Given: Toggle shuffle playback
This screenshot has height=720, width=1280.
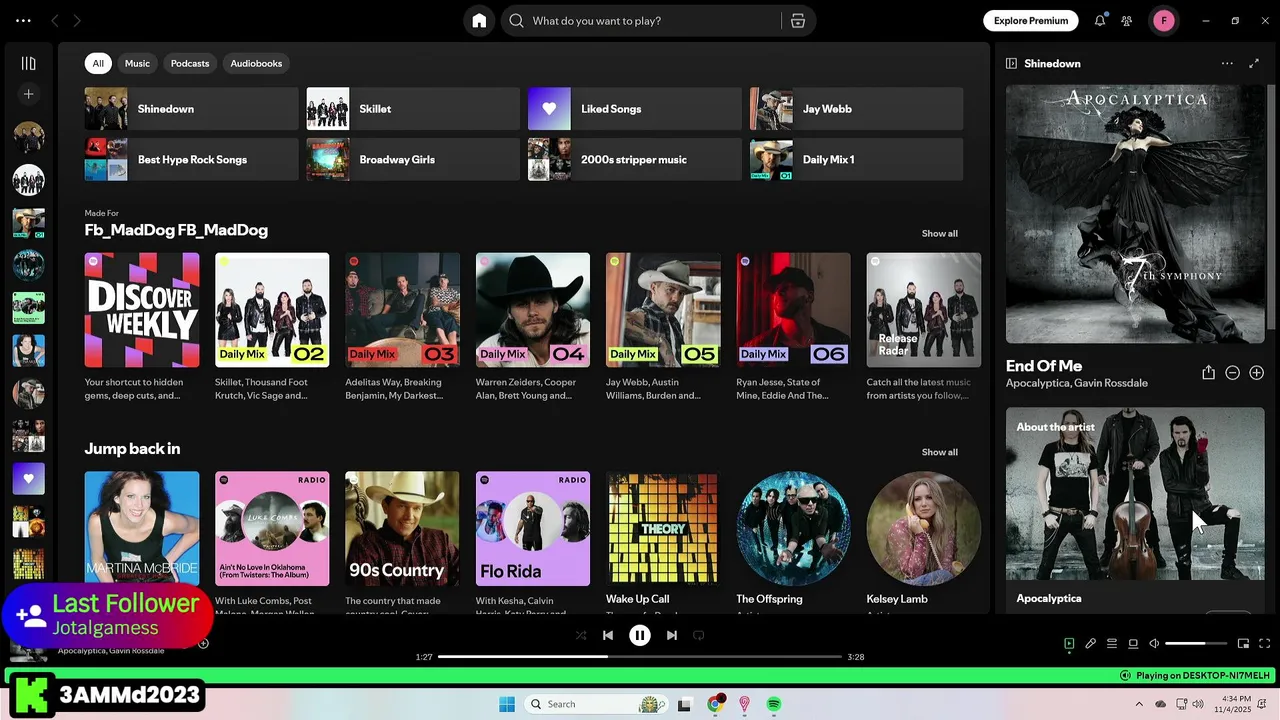Looking at the screenshot, I should coord(581,635).
